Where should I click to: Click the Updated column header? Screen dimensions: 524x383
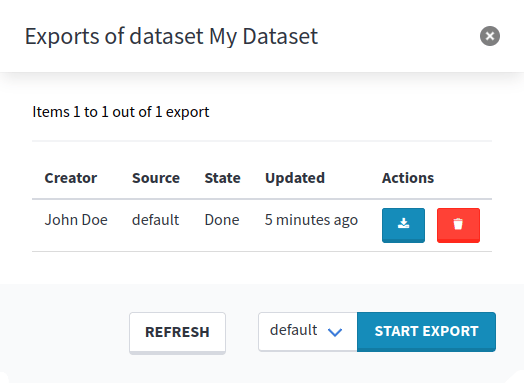coord(295,178)
